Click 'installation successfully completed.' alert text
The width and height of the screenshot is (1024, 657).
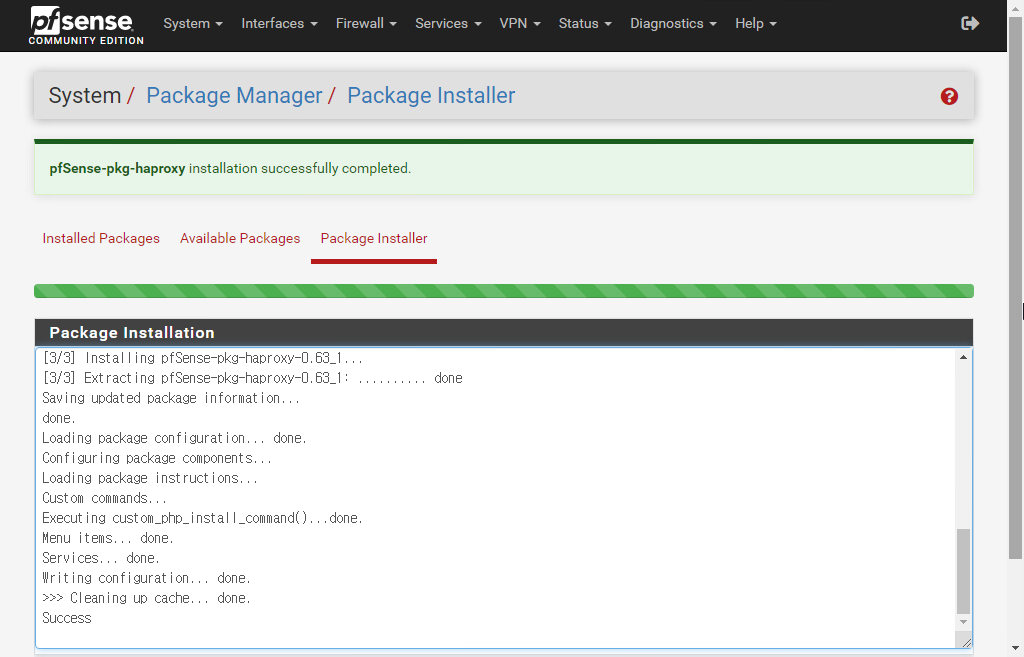(x=300, y=168)
